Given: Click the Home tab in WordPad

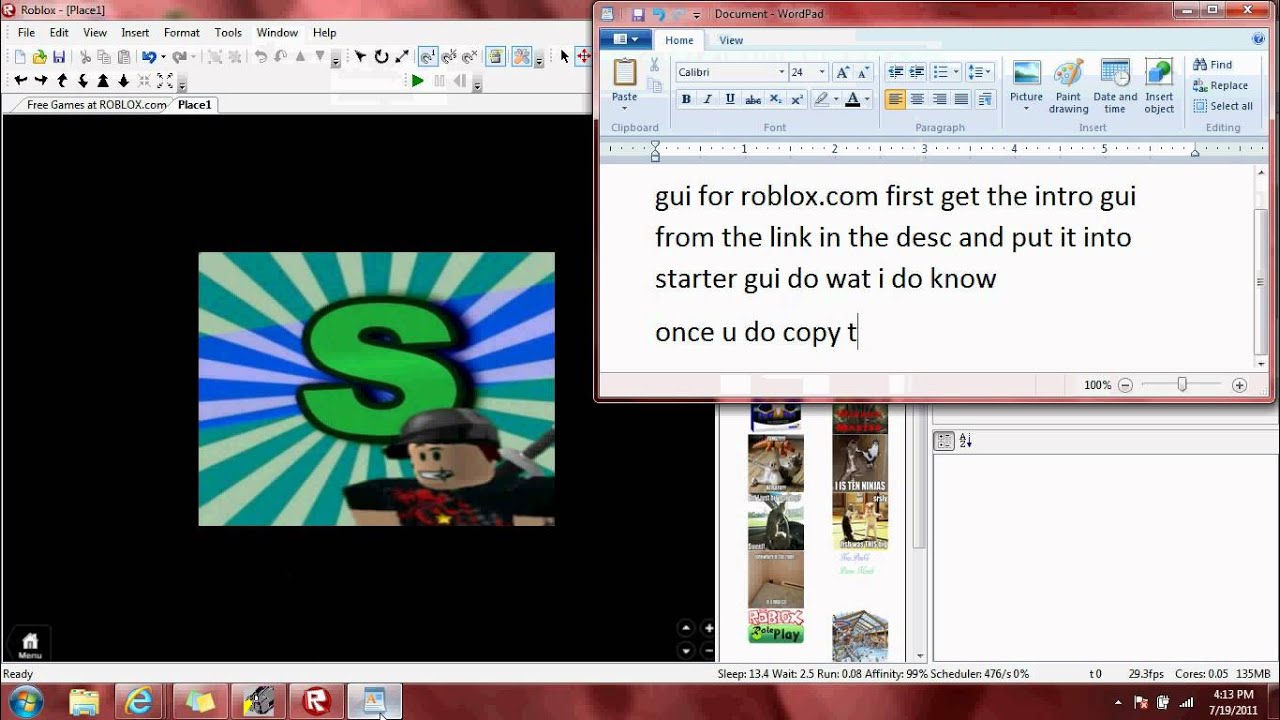Looking at the screenshot, I should click(x=679, y=40).
